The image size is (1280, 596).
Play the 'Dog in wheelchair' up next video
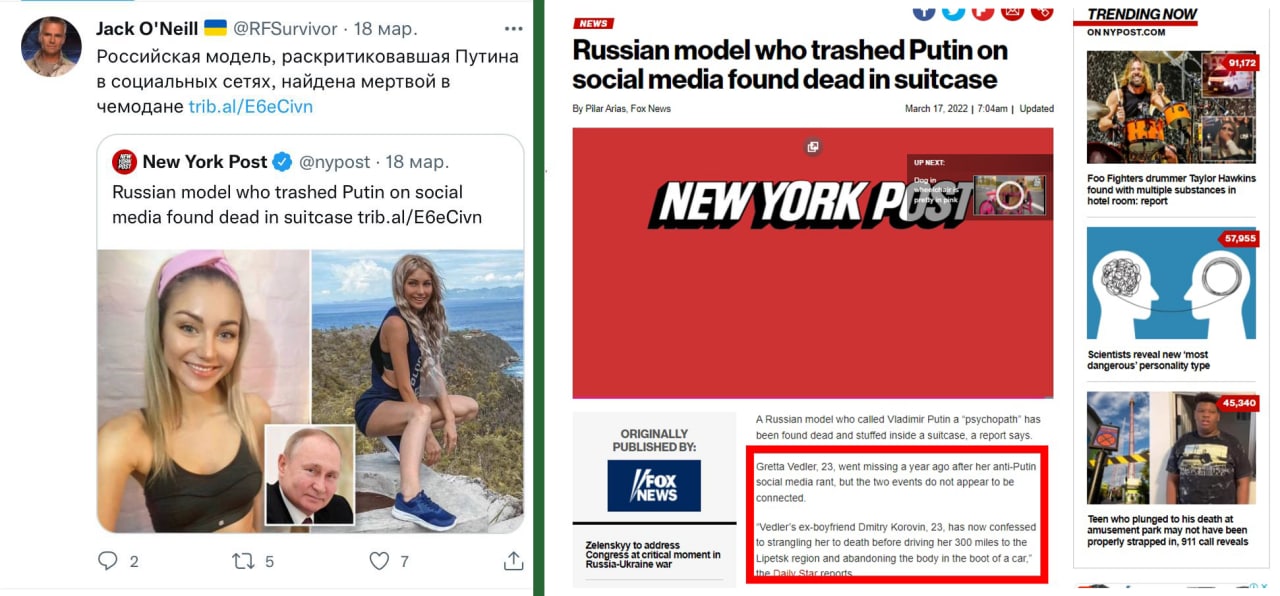[x=1008, y=195]
